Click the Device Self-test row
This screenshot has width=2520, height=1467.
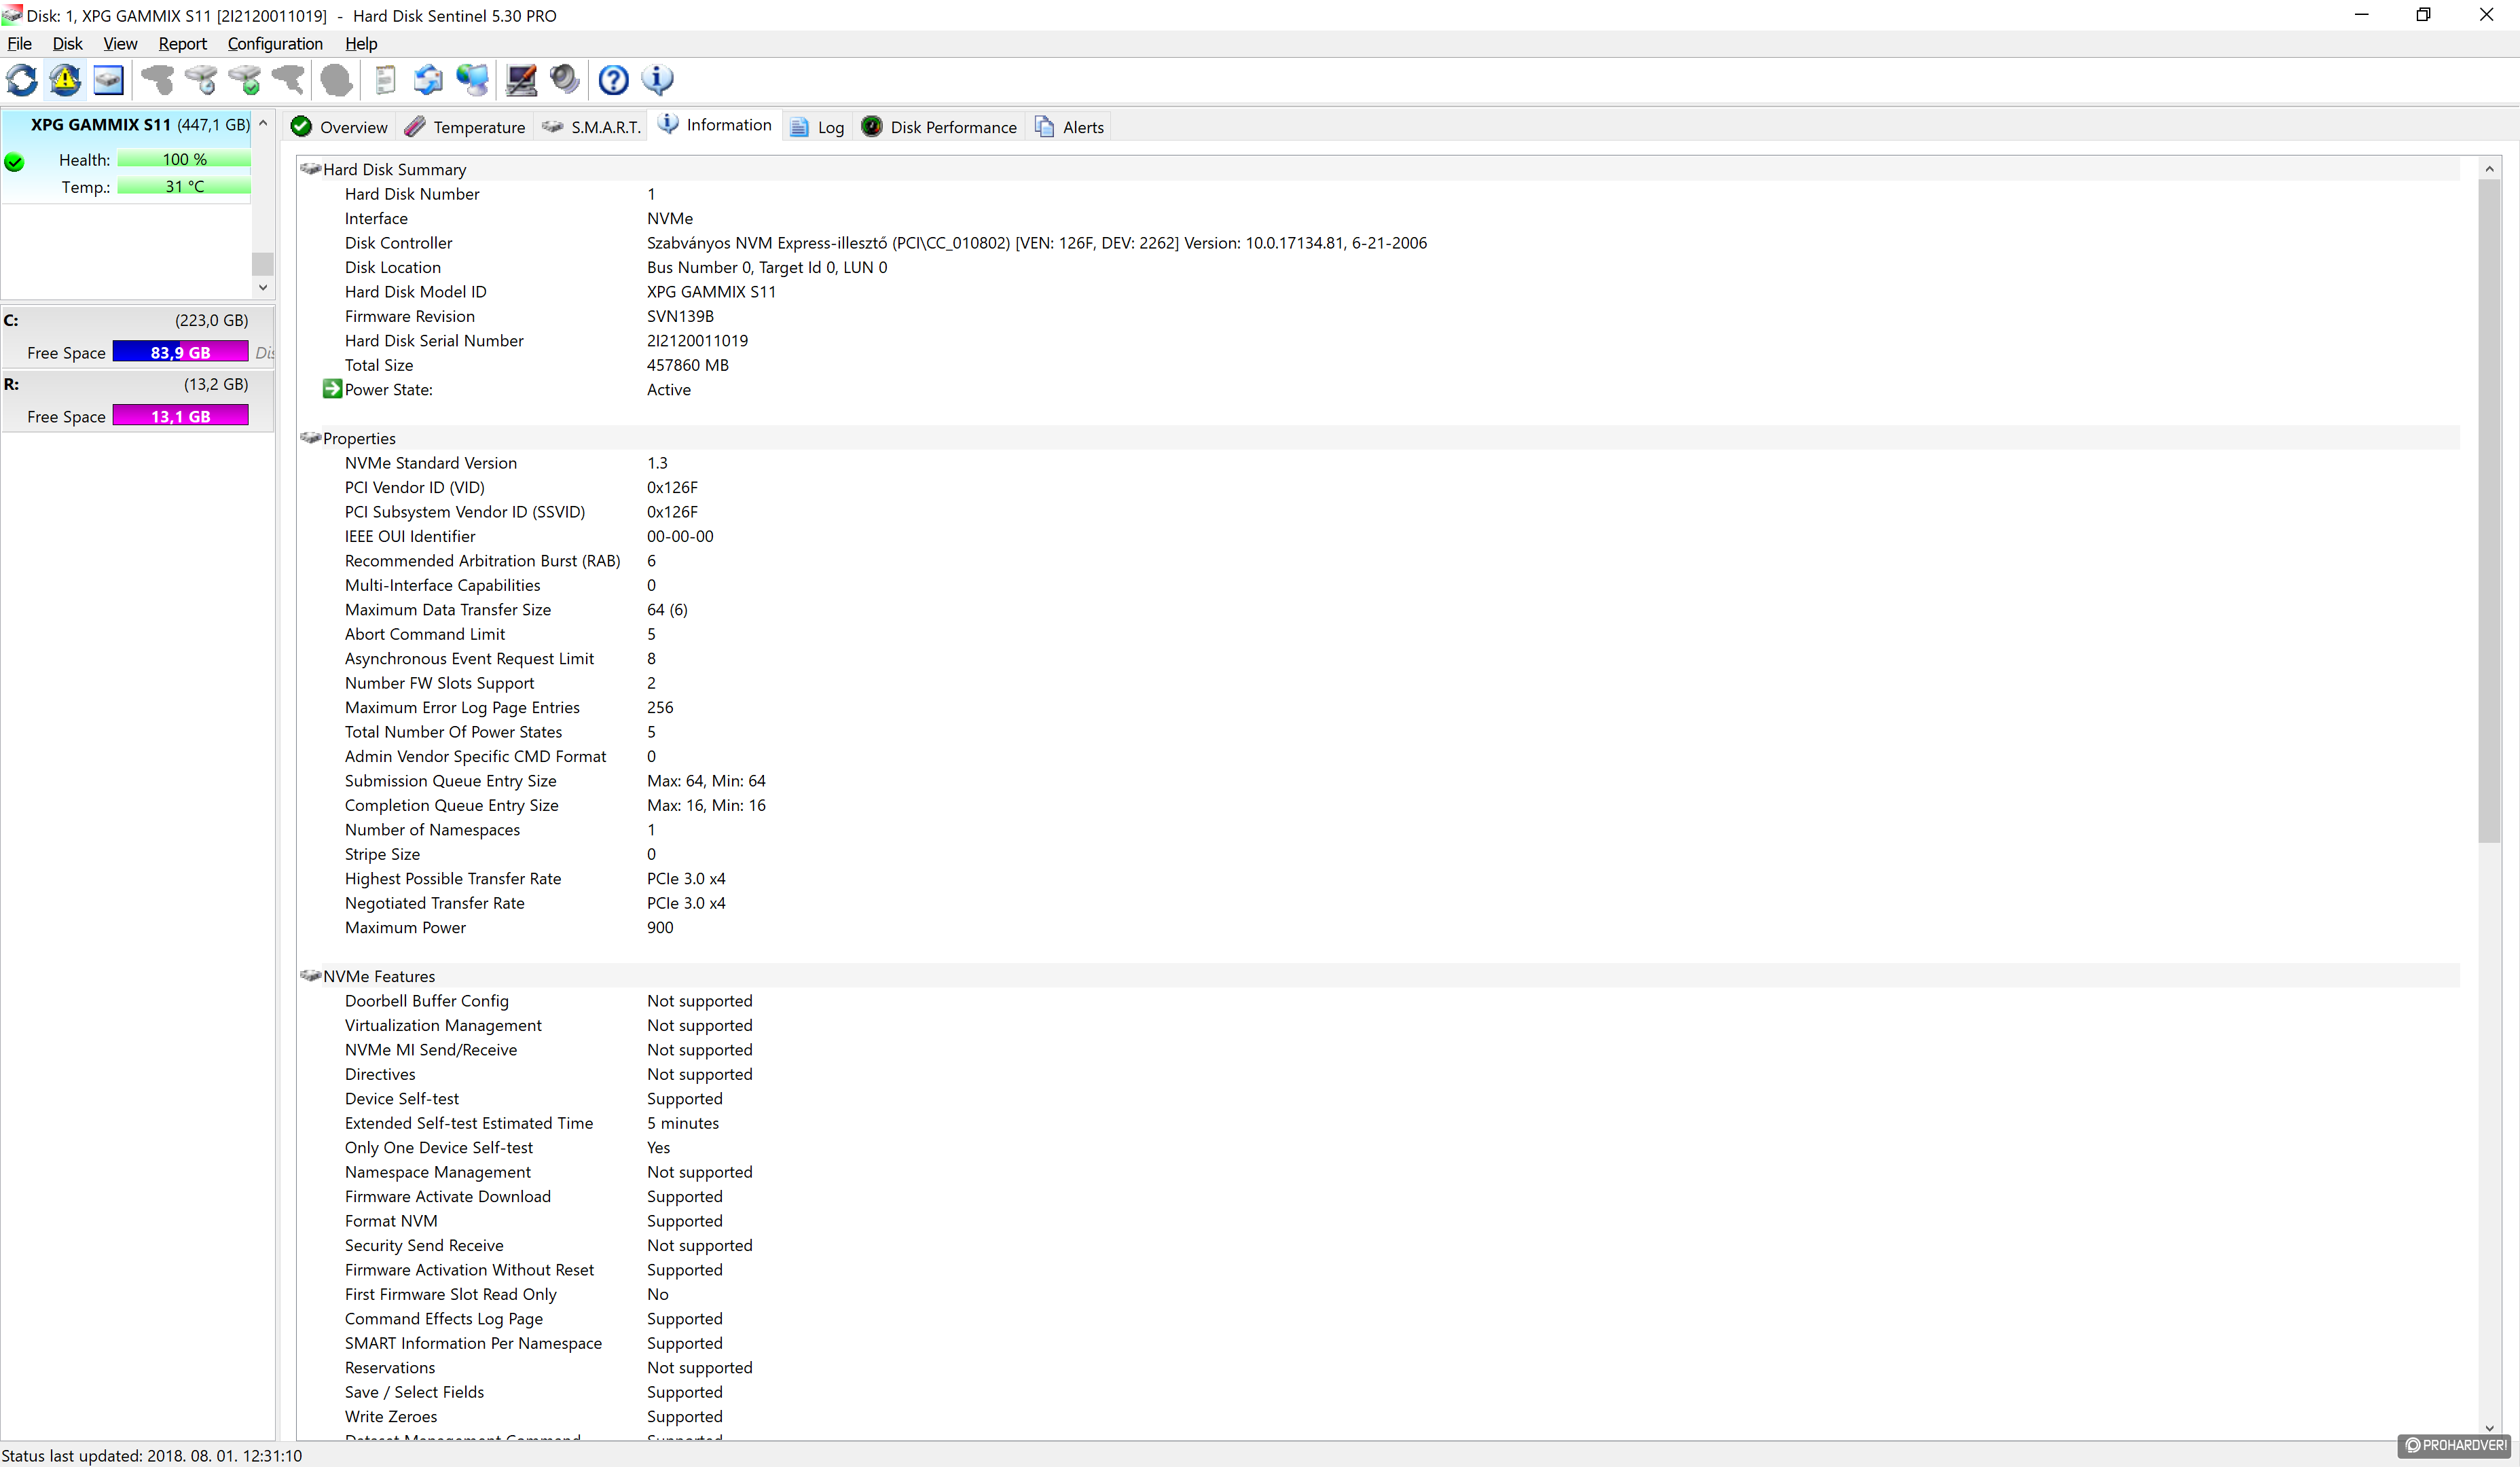tap(1380, 1099)
